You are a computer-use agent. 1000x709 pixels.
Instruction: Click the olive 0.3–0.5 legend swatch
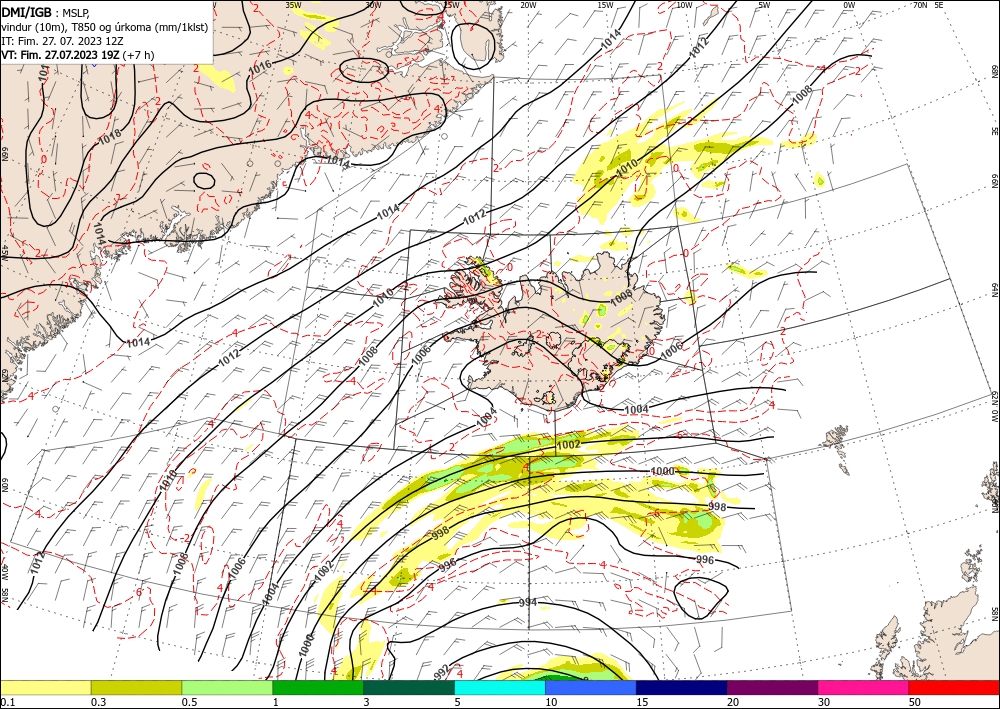pyautogui.click(x=136, y=687)
